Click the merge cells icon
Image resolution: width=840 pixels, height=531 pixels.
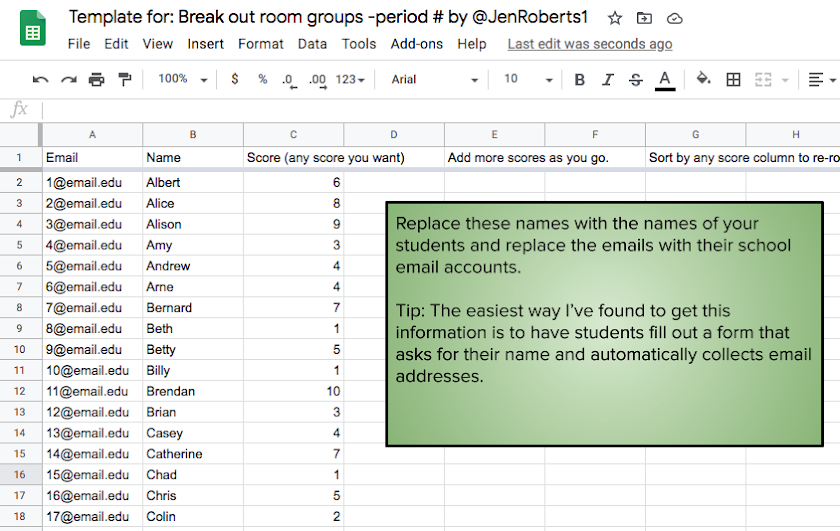pos(763,80)
